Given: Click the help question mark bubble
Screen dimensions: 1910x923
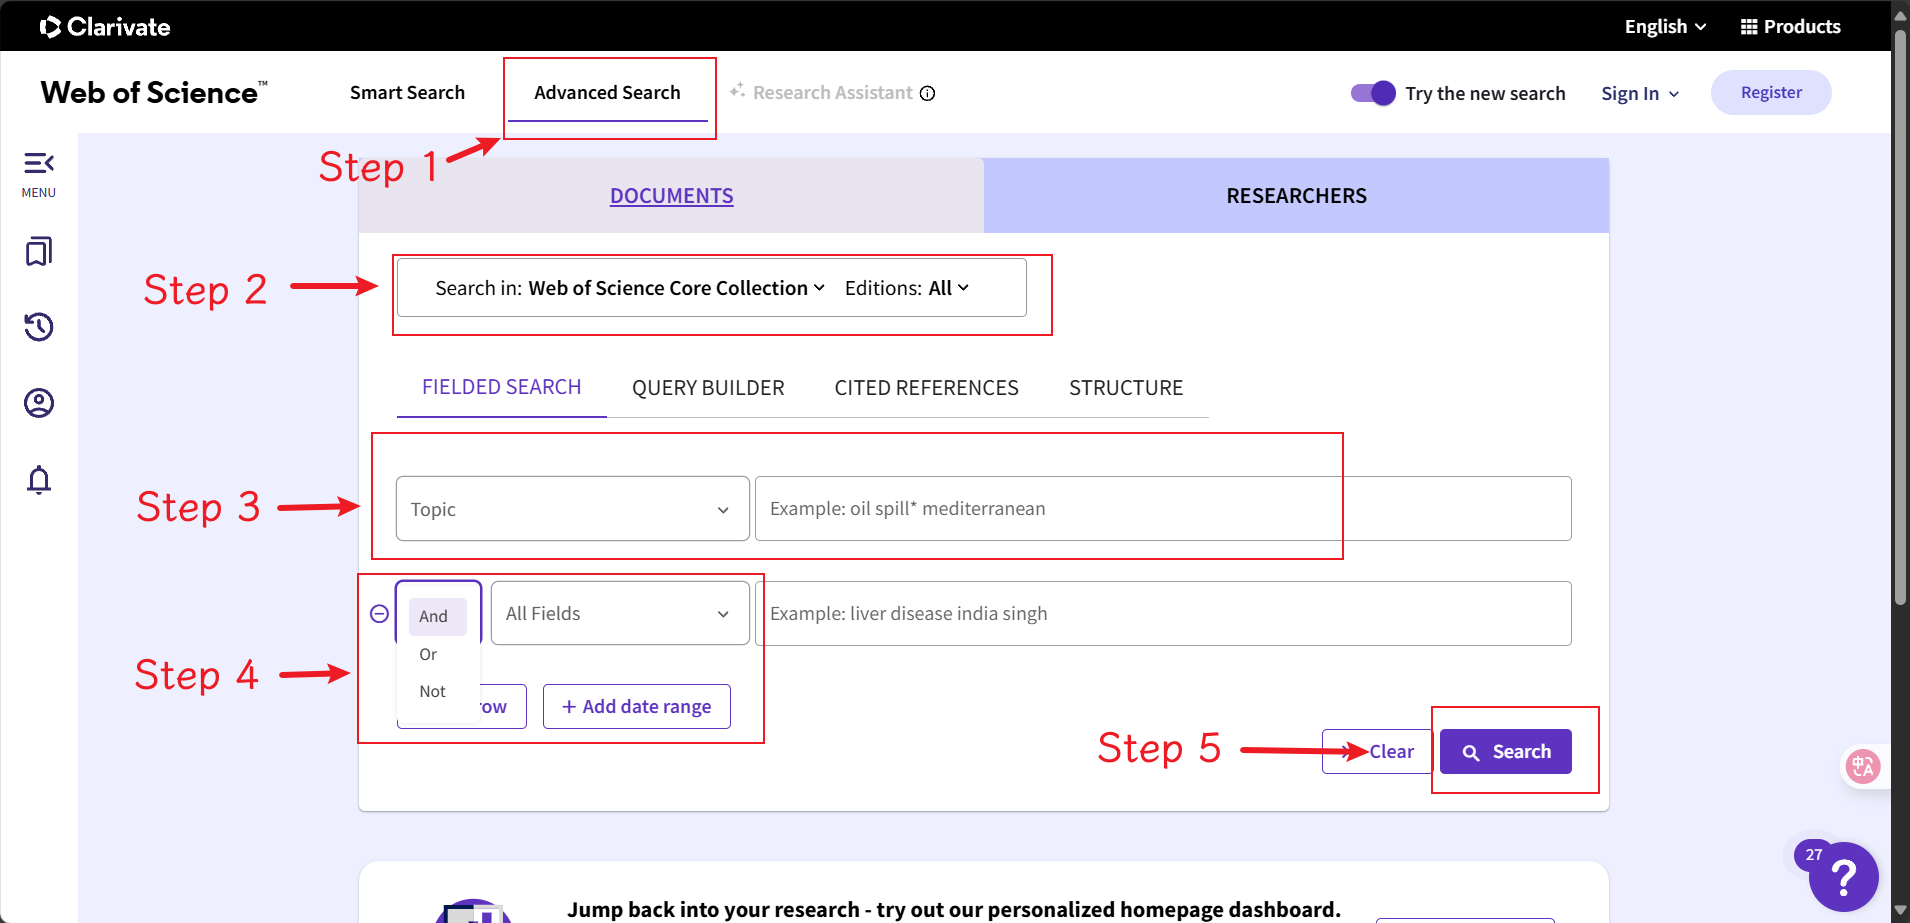Looking at the screenshot, I should pos(1843,877).
